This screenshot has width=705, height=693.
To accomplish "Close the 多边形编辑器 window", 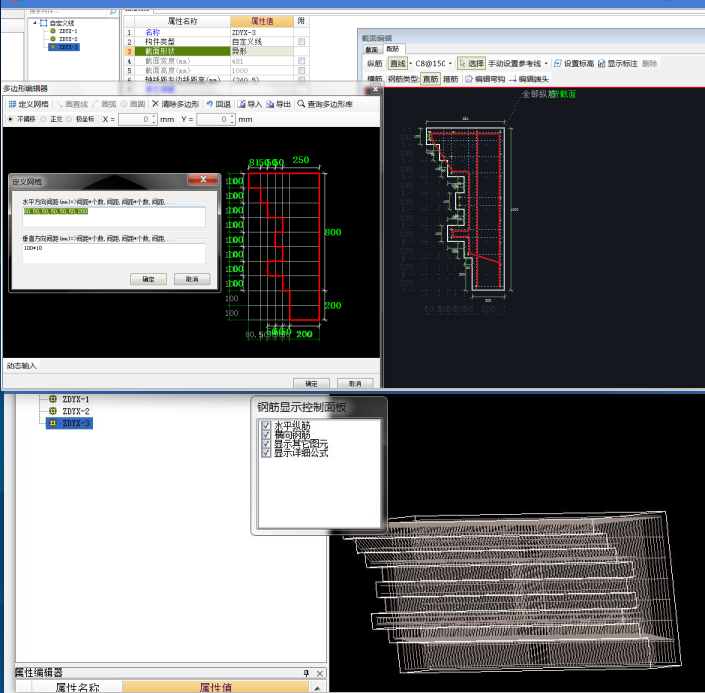I will pos(375,89).
